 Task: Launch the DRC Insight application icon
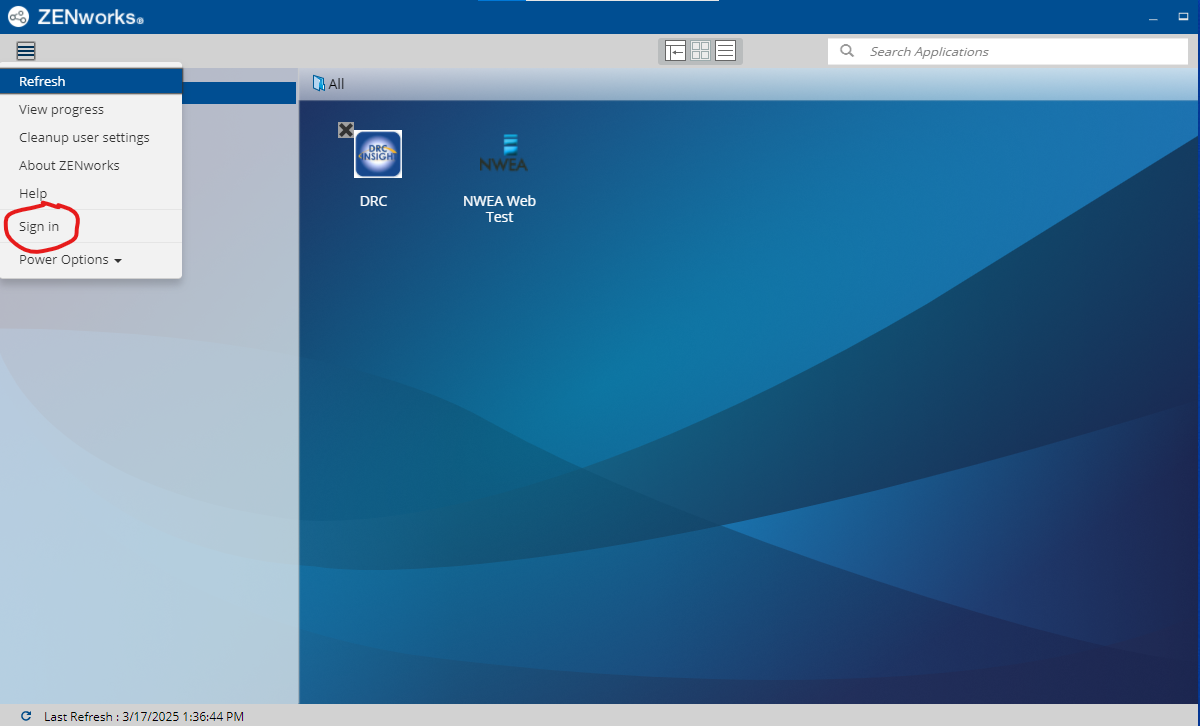pos(378,155)
